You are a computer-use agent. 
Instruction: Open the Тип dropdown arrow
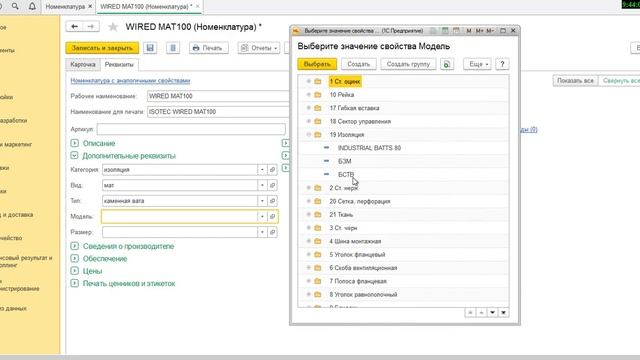pyautogui.click(x=262, y=201)
